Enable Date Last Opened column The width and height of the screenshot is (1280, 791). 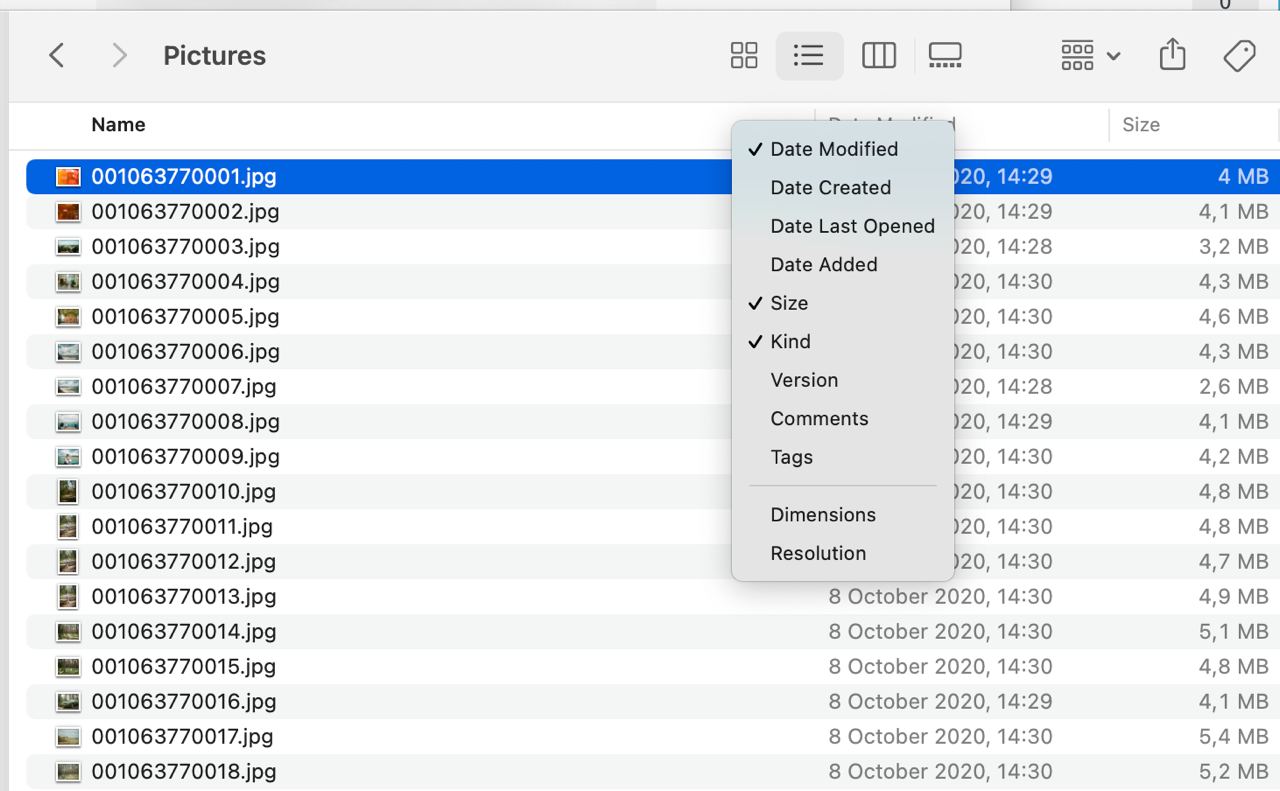[852, 226]
